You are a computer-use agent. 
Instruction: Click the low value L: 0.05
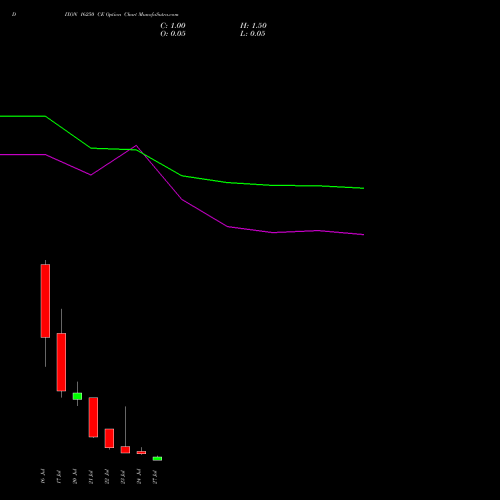click(252, 34)
